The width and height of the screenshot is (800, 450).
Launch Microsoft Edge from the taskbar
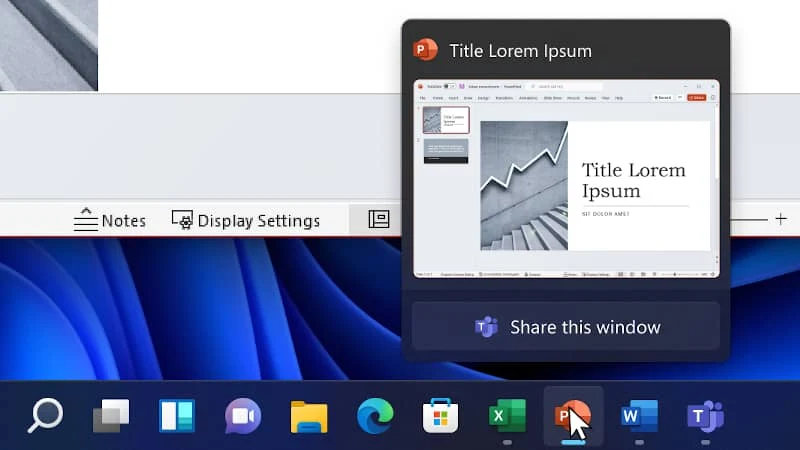click(375, 416)
